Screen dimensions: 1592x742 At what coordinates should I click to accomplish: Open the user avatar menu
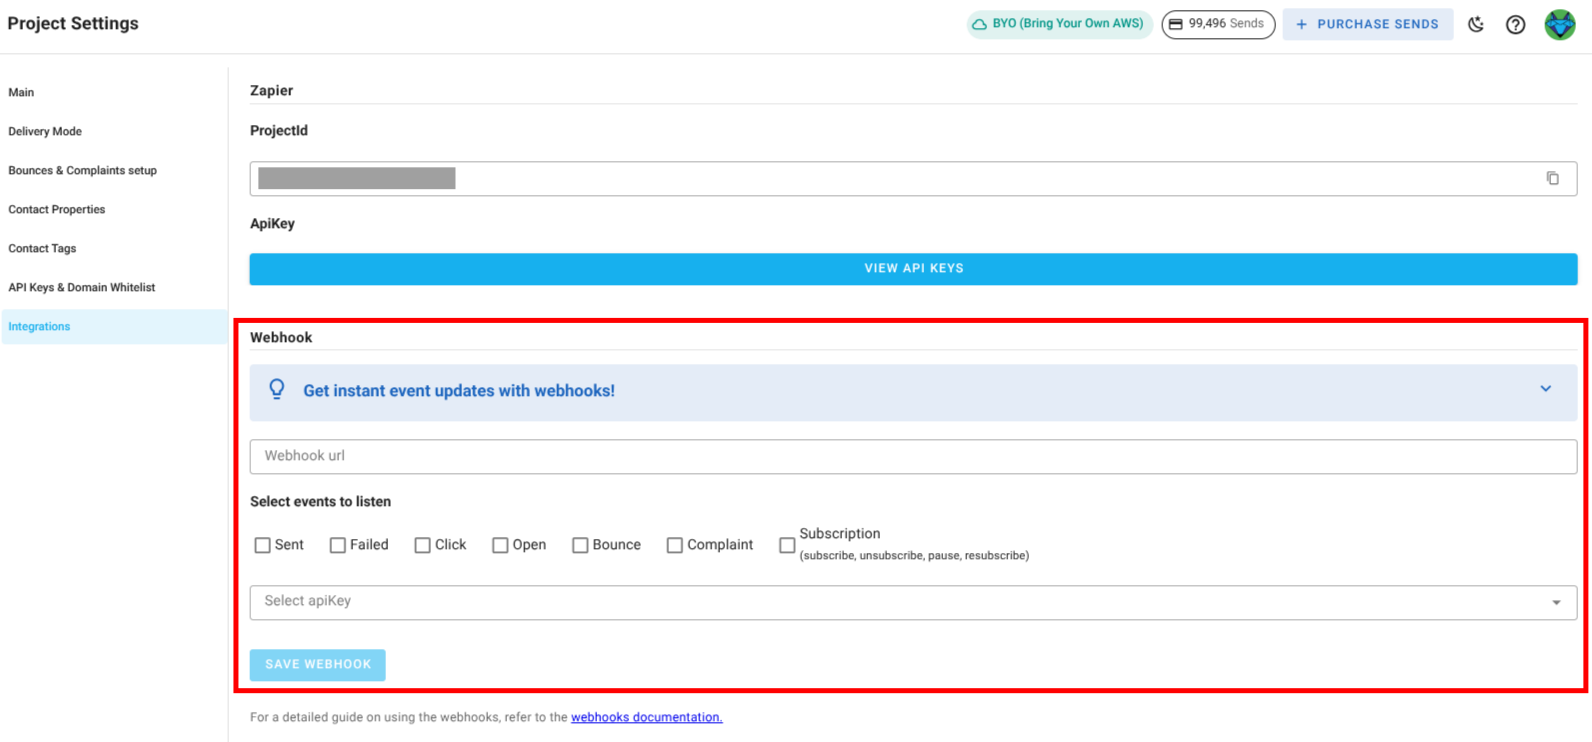1560,24
